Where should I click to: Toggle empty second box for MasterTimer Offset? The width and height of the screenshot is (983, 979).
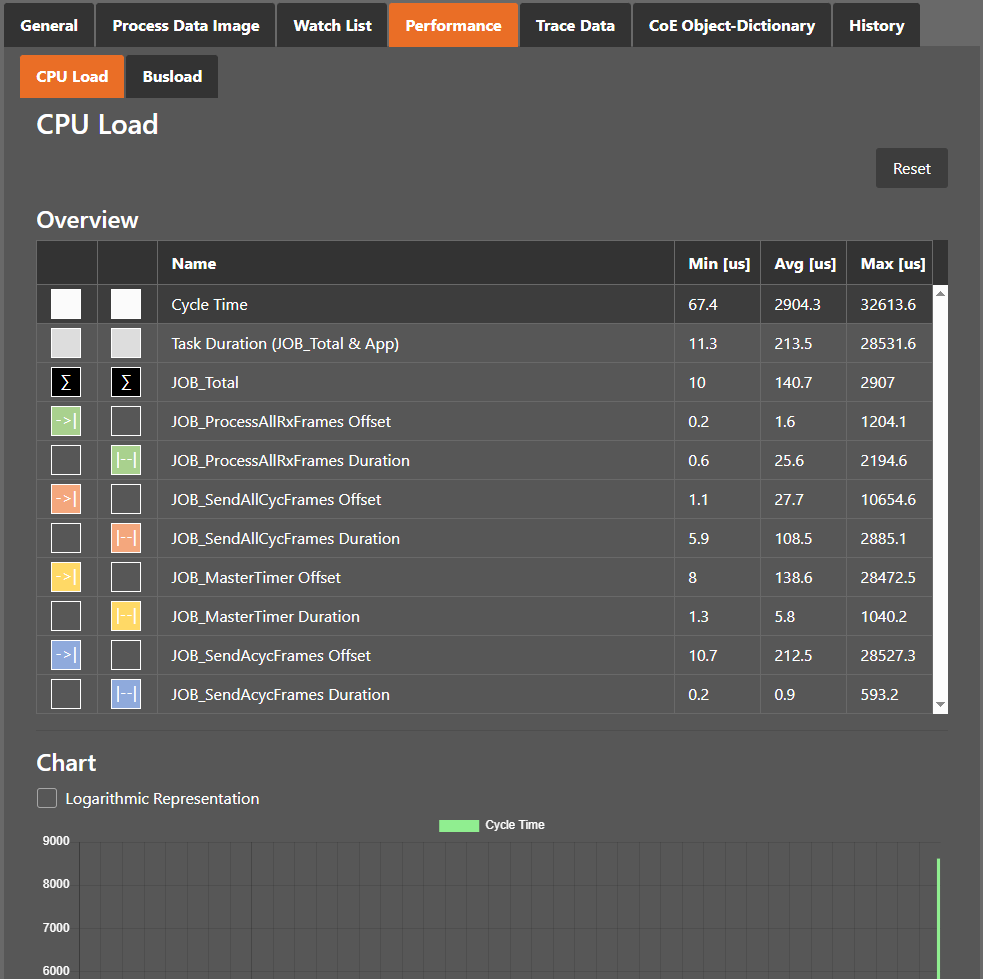pos(126,577)
